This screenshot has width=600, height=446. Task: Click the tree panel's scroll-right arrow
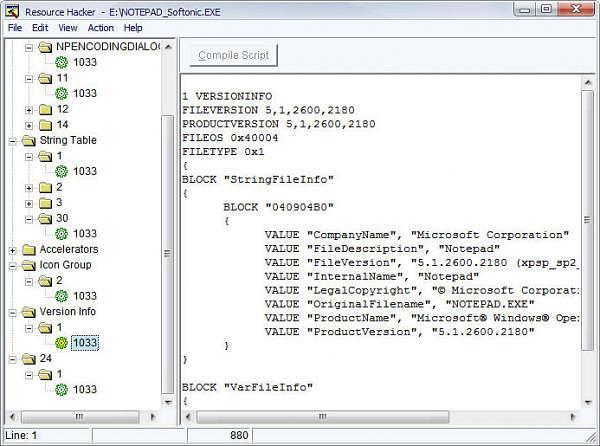pyautogui.click(x=153, y=417)
